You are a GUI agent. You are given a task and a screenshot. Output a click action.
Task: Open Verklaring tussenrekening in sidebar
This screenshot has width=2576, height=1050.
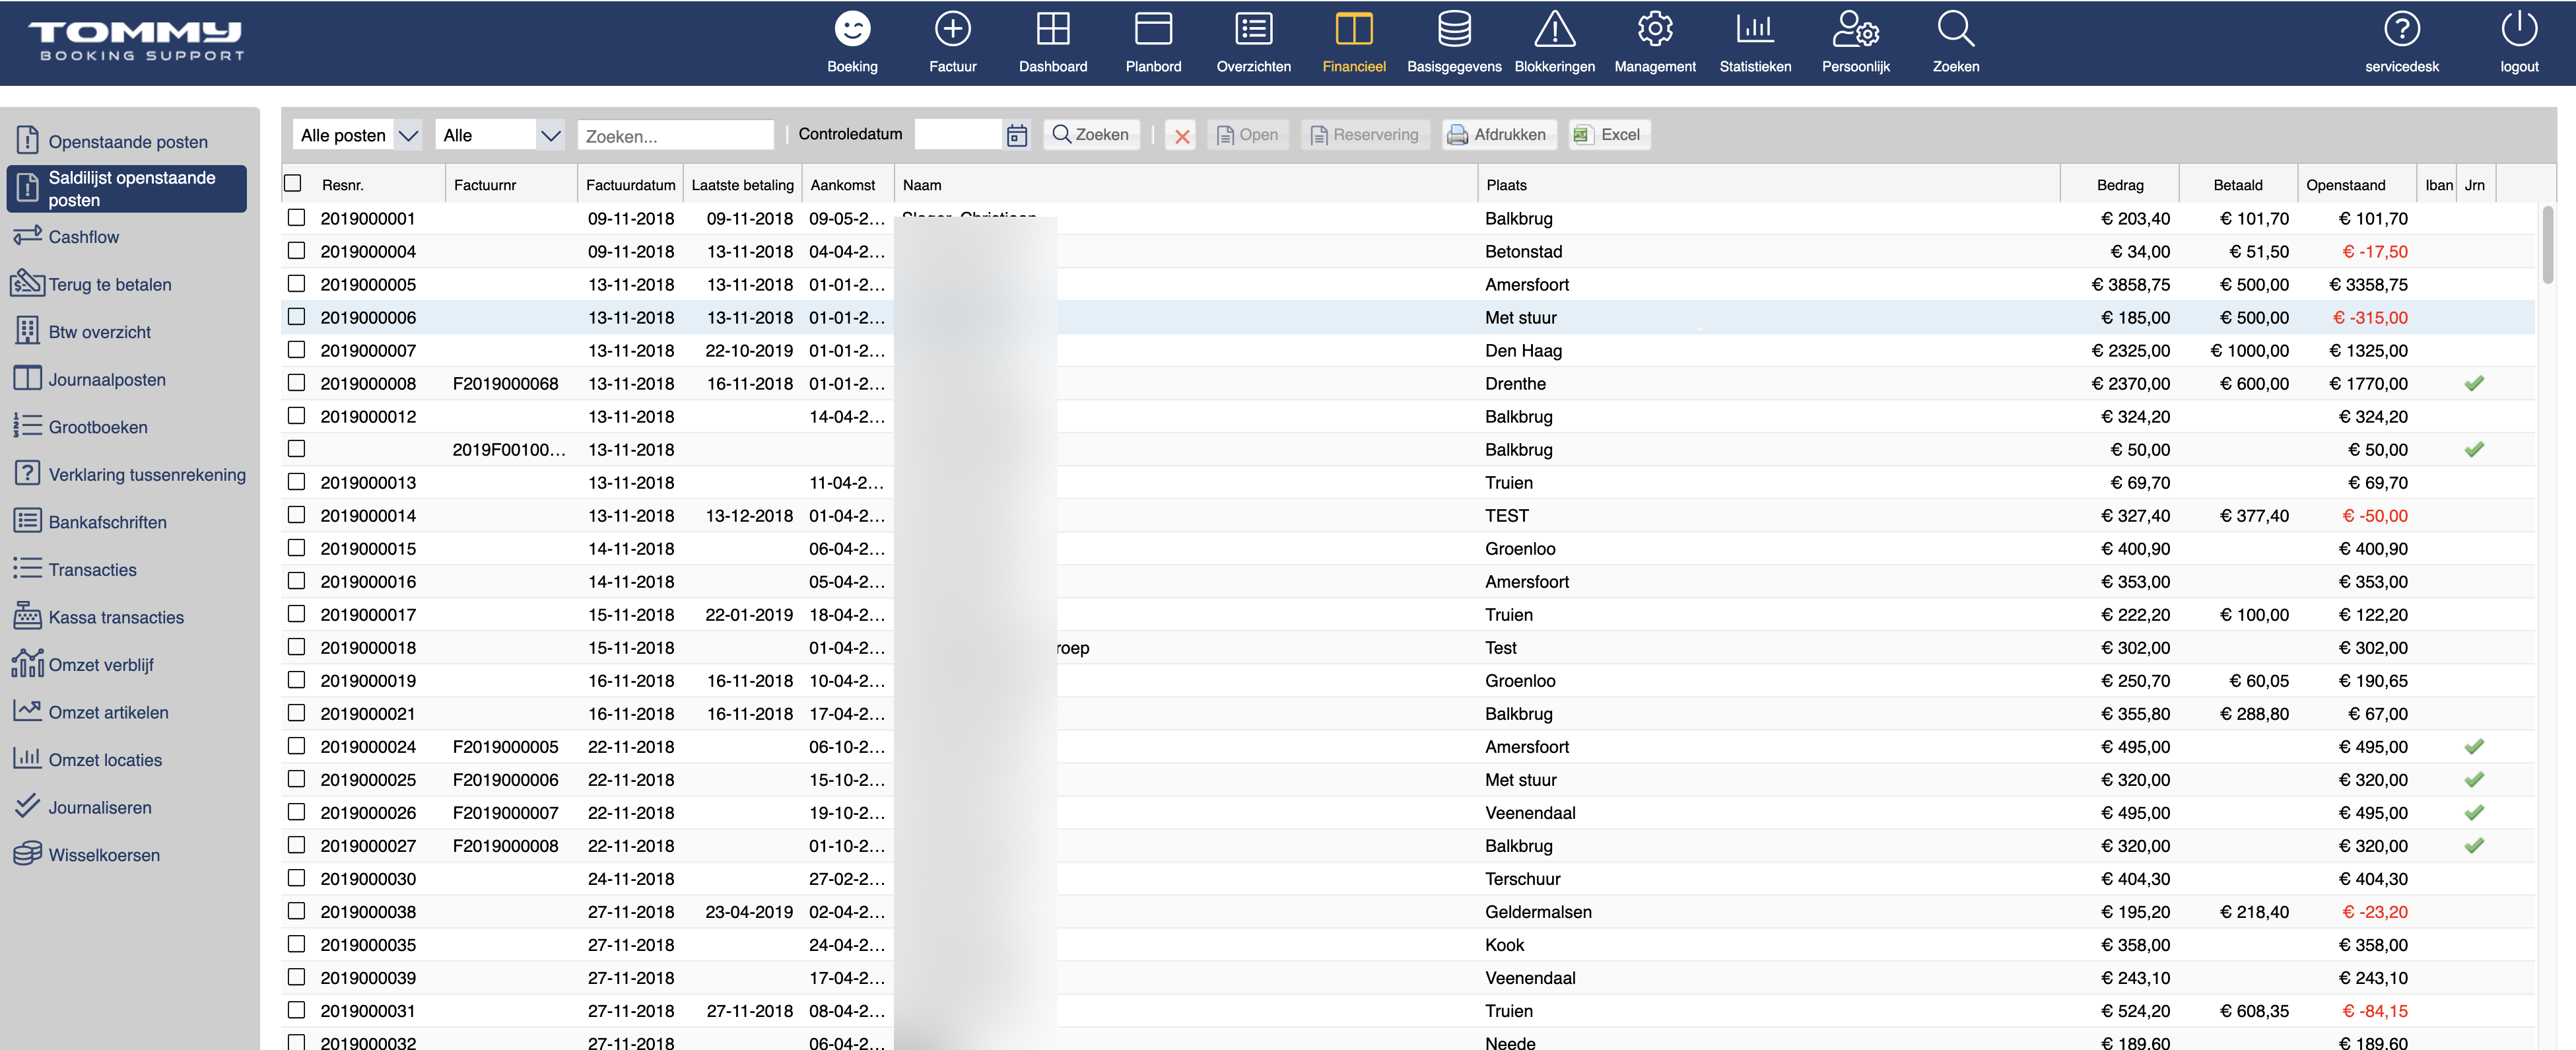click(x=147, y=474)
